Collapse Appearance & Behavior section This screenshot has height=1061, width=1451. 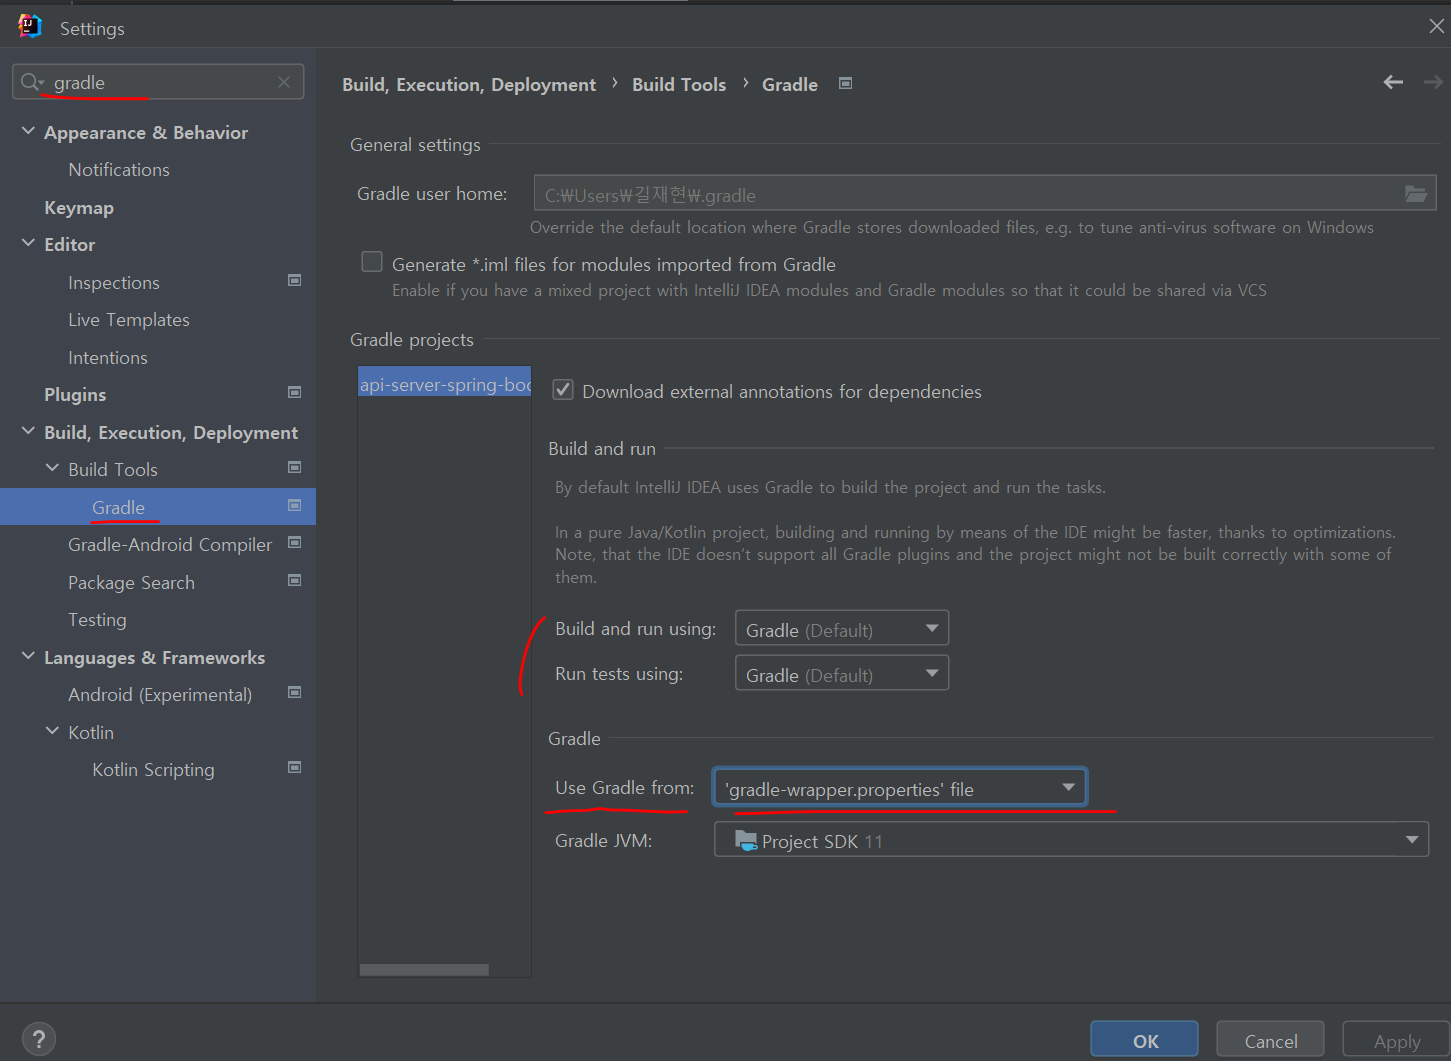(x=28, y=131)
